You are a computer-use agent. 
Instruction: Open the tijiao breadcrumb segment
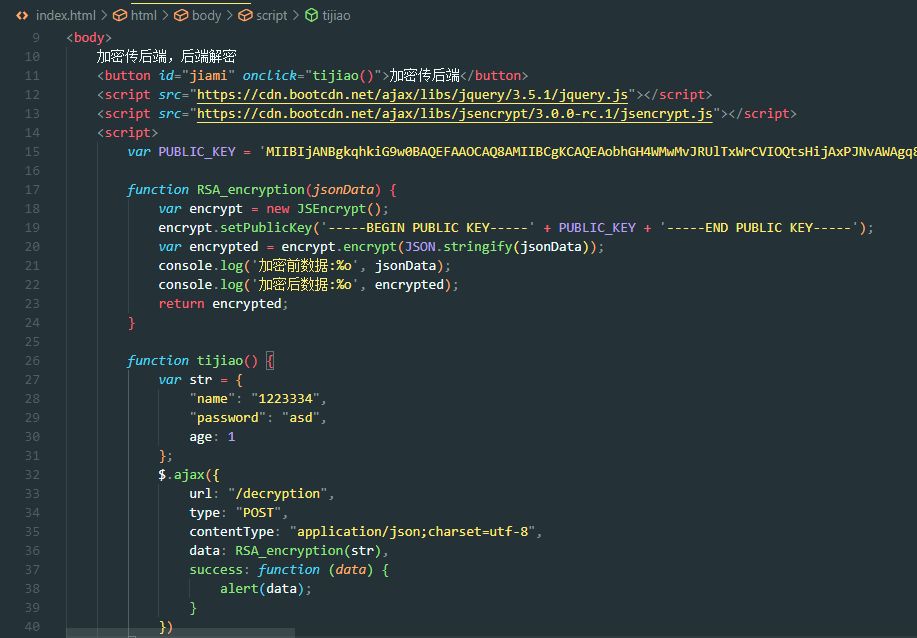336,16
